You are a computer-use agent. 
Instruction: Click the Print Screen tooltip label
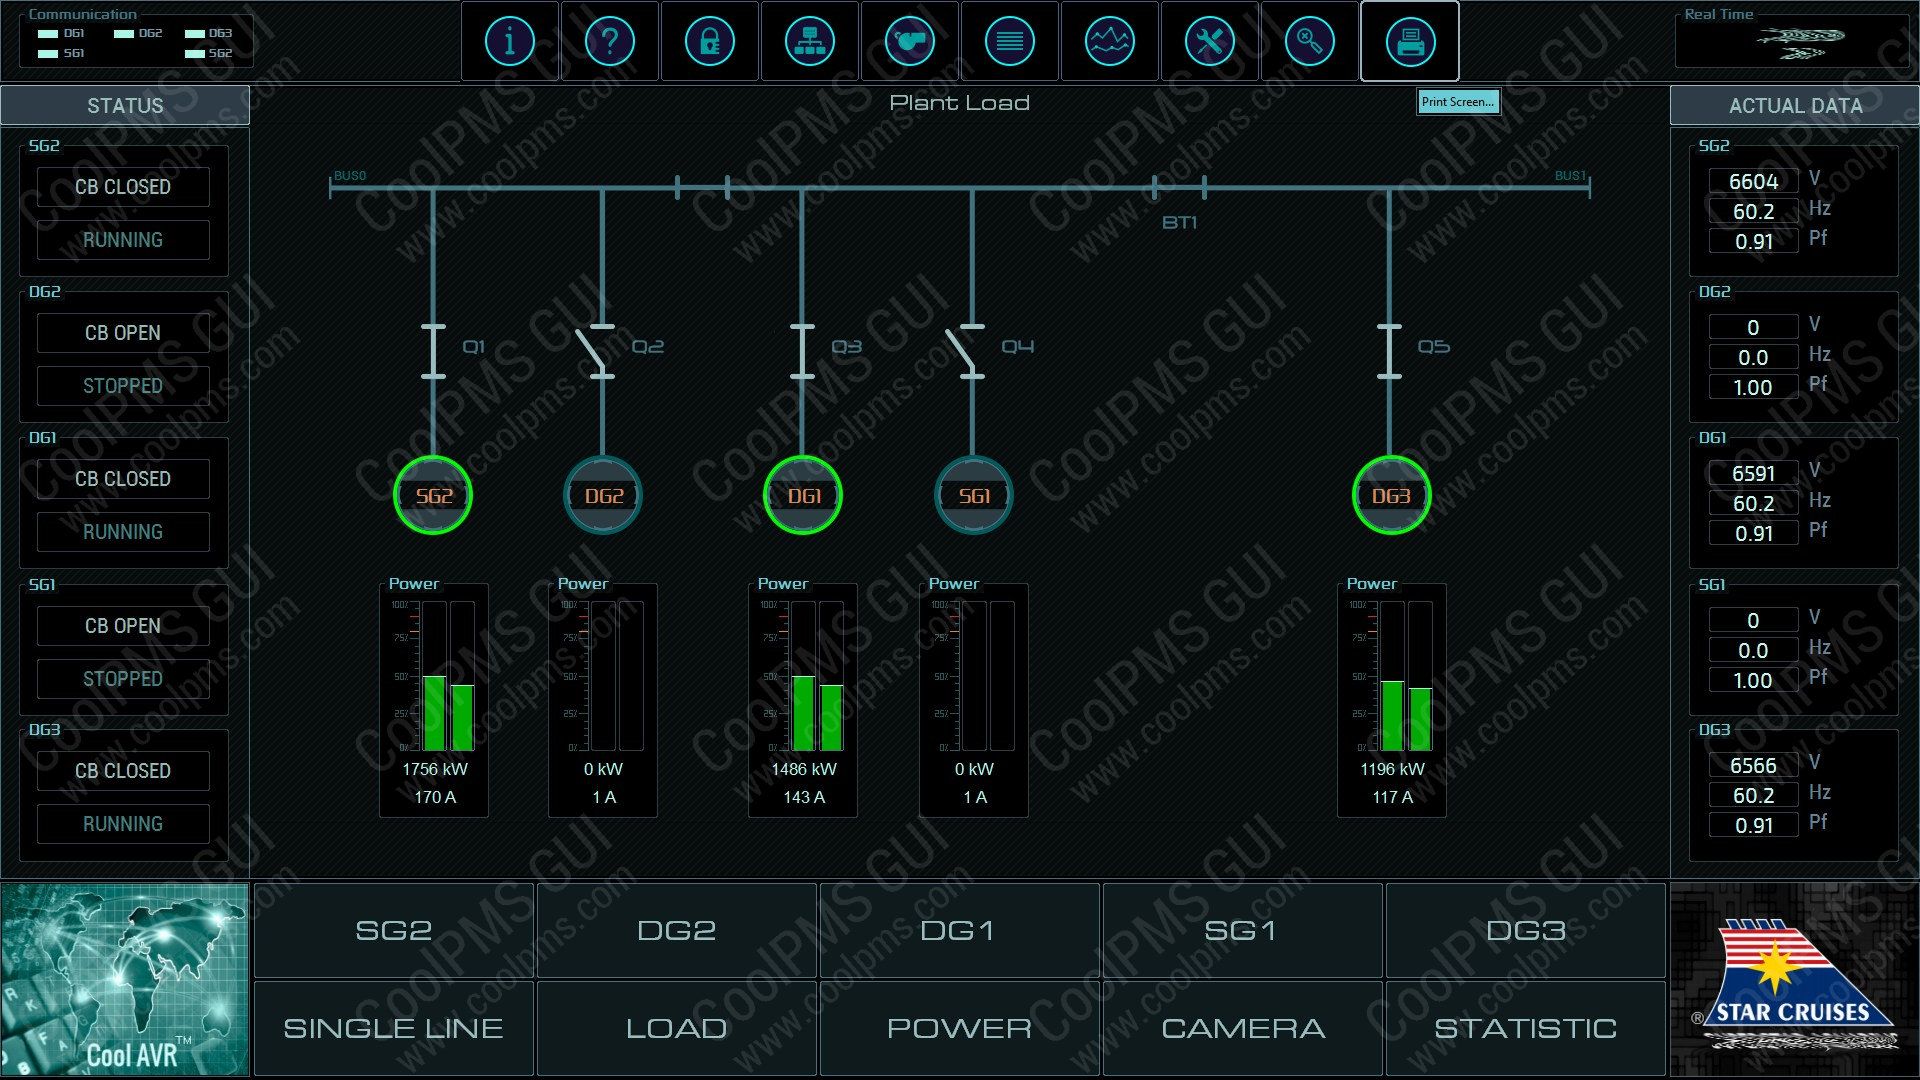(1458, 102)
